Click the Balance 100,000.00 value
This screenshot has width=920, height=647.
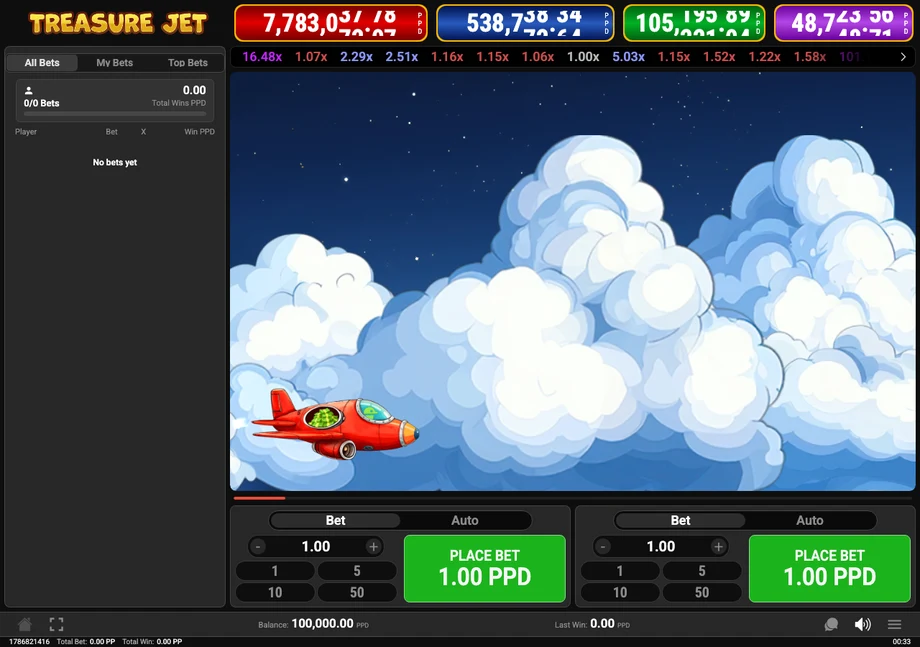point(322,624)
